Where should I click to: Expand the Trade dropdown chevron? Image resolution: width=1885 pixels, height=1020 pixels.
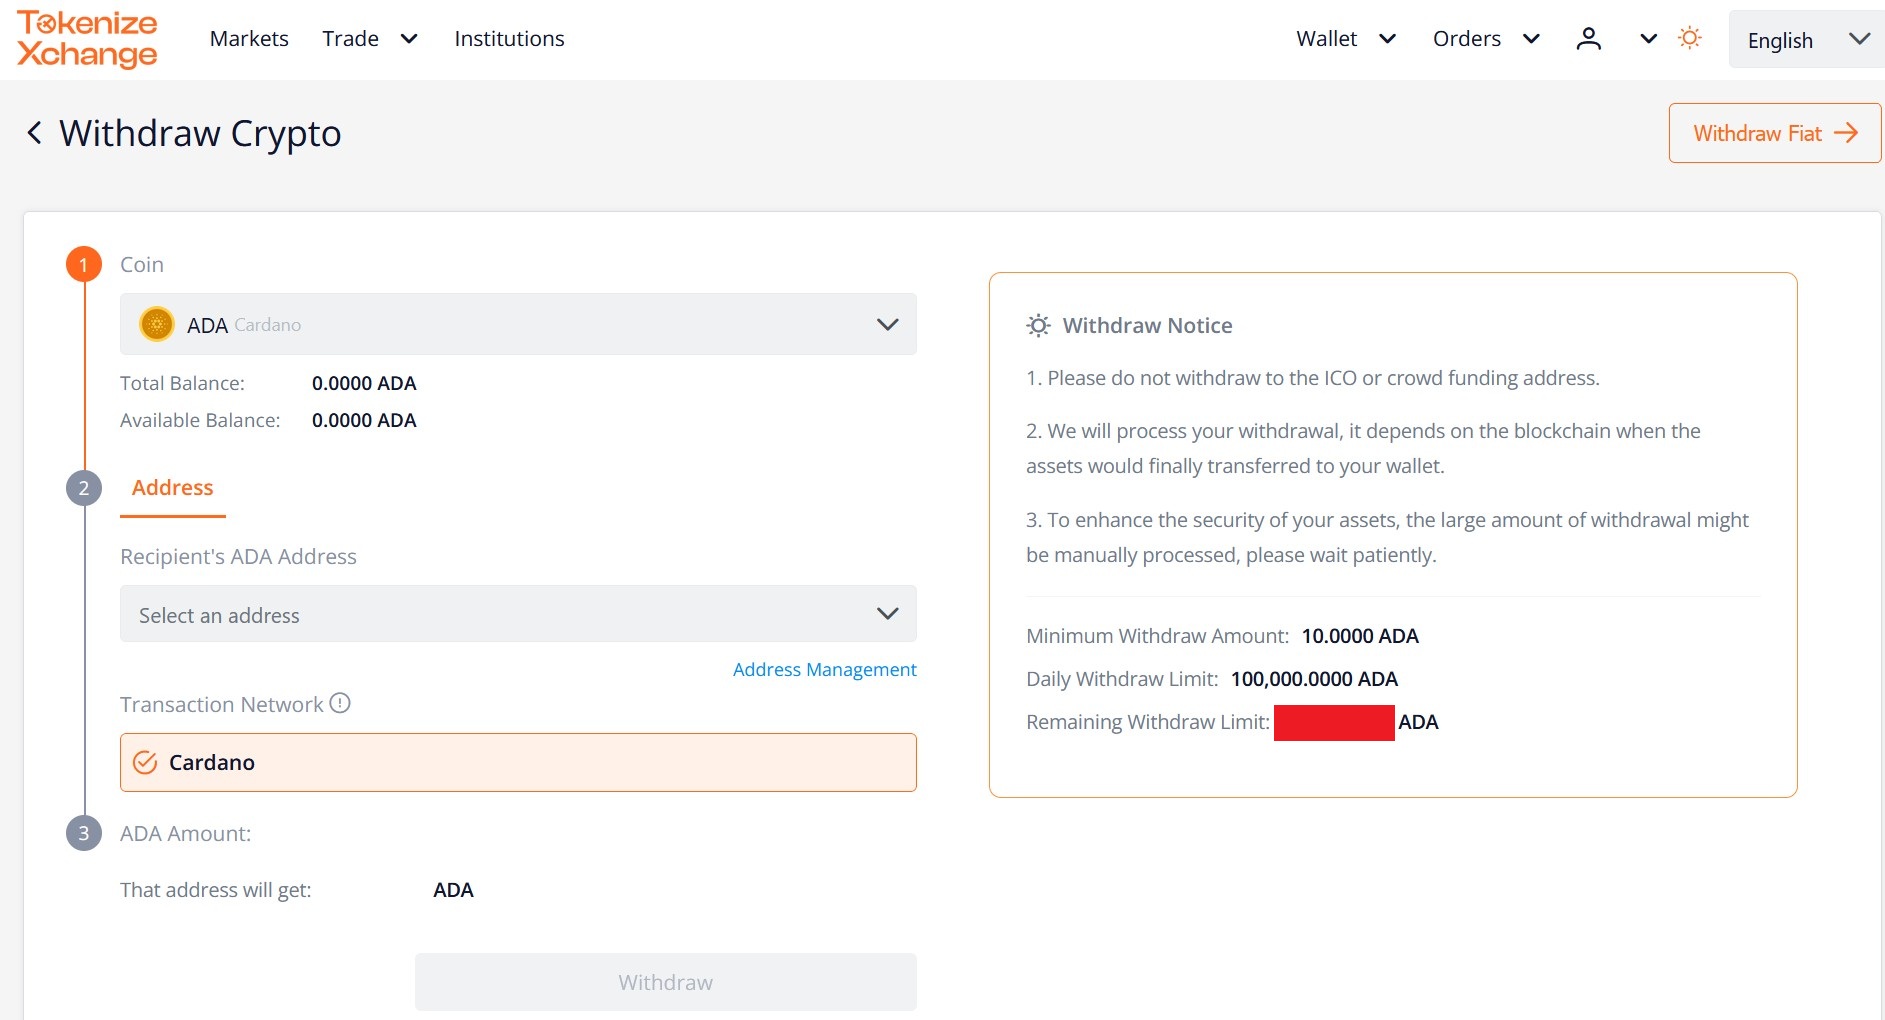pyautogui.click(x=408, y=39)
